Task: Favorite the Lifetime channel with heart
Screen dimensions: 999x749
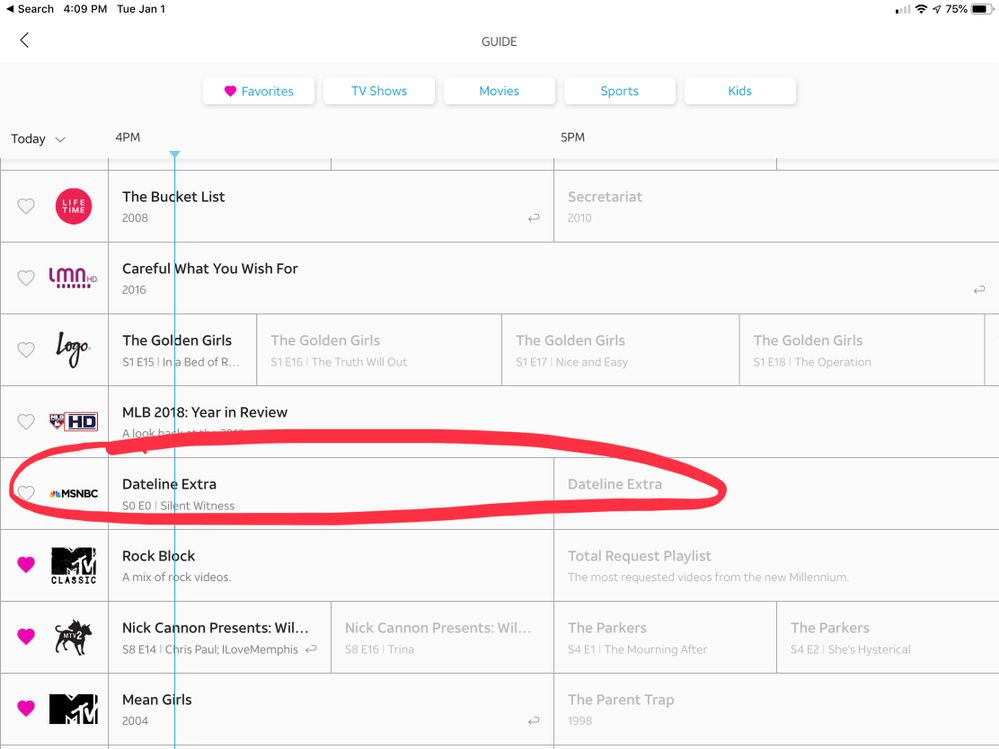Action: point(26,206)
